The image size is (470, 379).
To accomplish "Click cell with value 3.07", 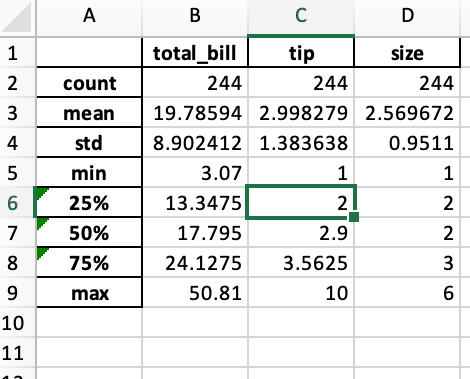I will pyautogui.click(x=195, y=173).
